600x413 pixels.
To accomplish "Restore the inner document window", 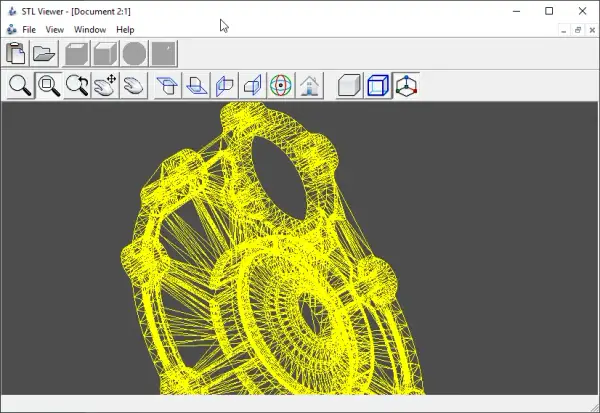I will coord(578,30).
